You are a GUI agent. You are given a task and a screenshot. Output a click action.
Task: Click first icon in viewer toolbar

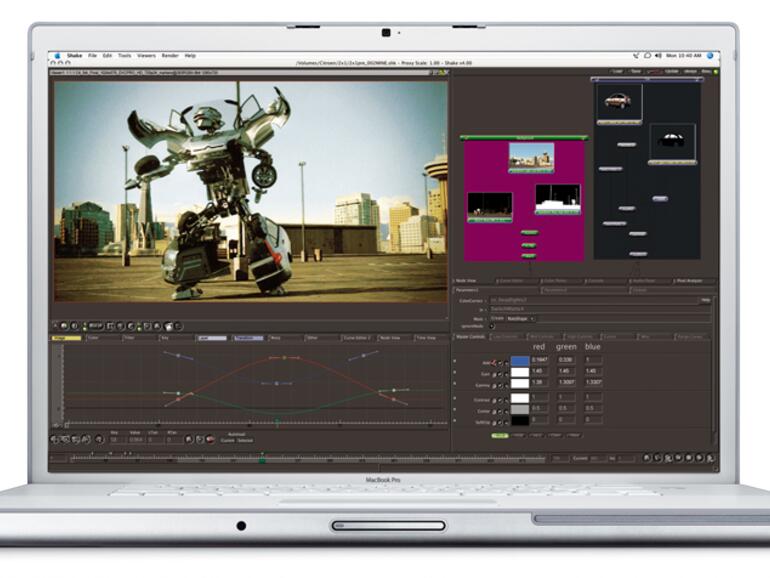[55, 326]
